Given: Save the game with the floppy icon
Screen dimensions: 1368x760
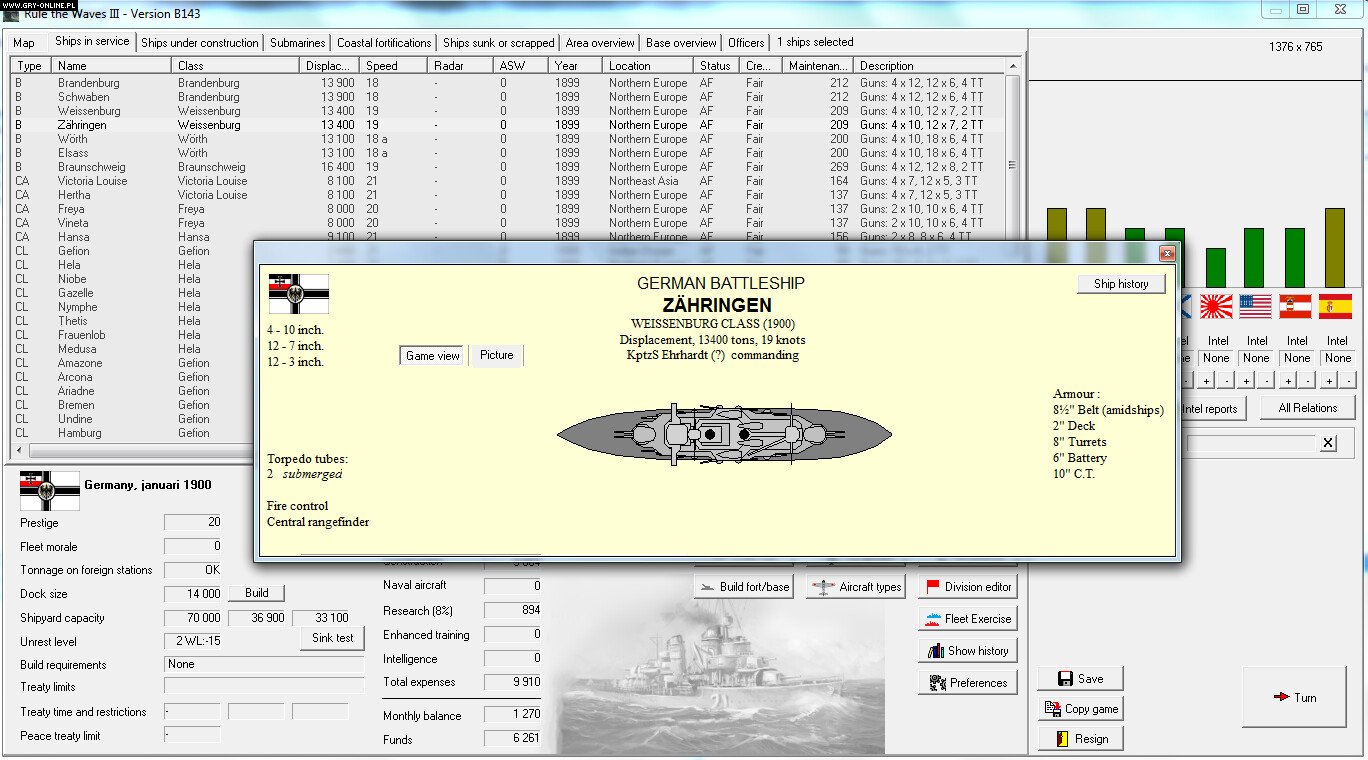Looking at the screenshot, I should [1080, 677].
